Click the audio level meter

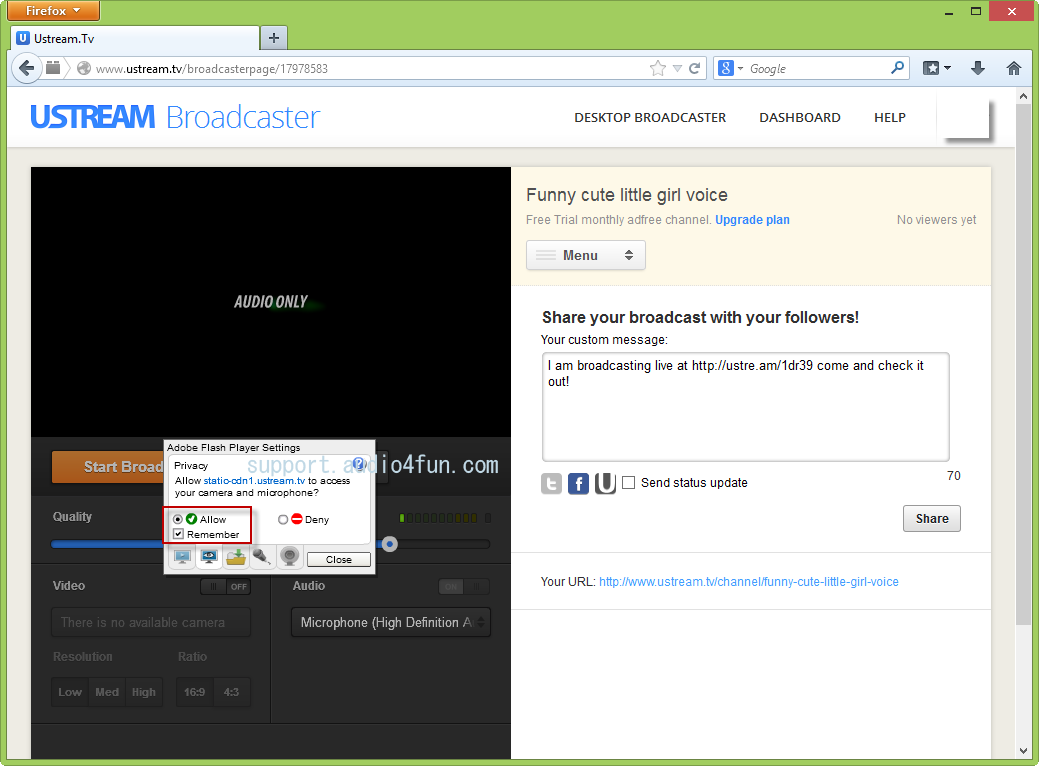[x=445, y=518]
